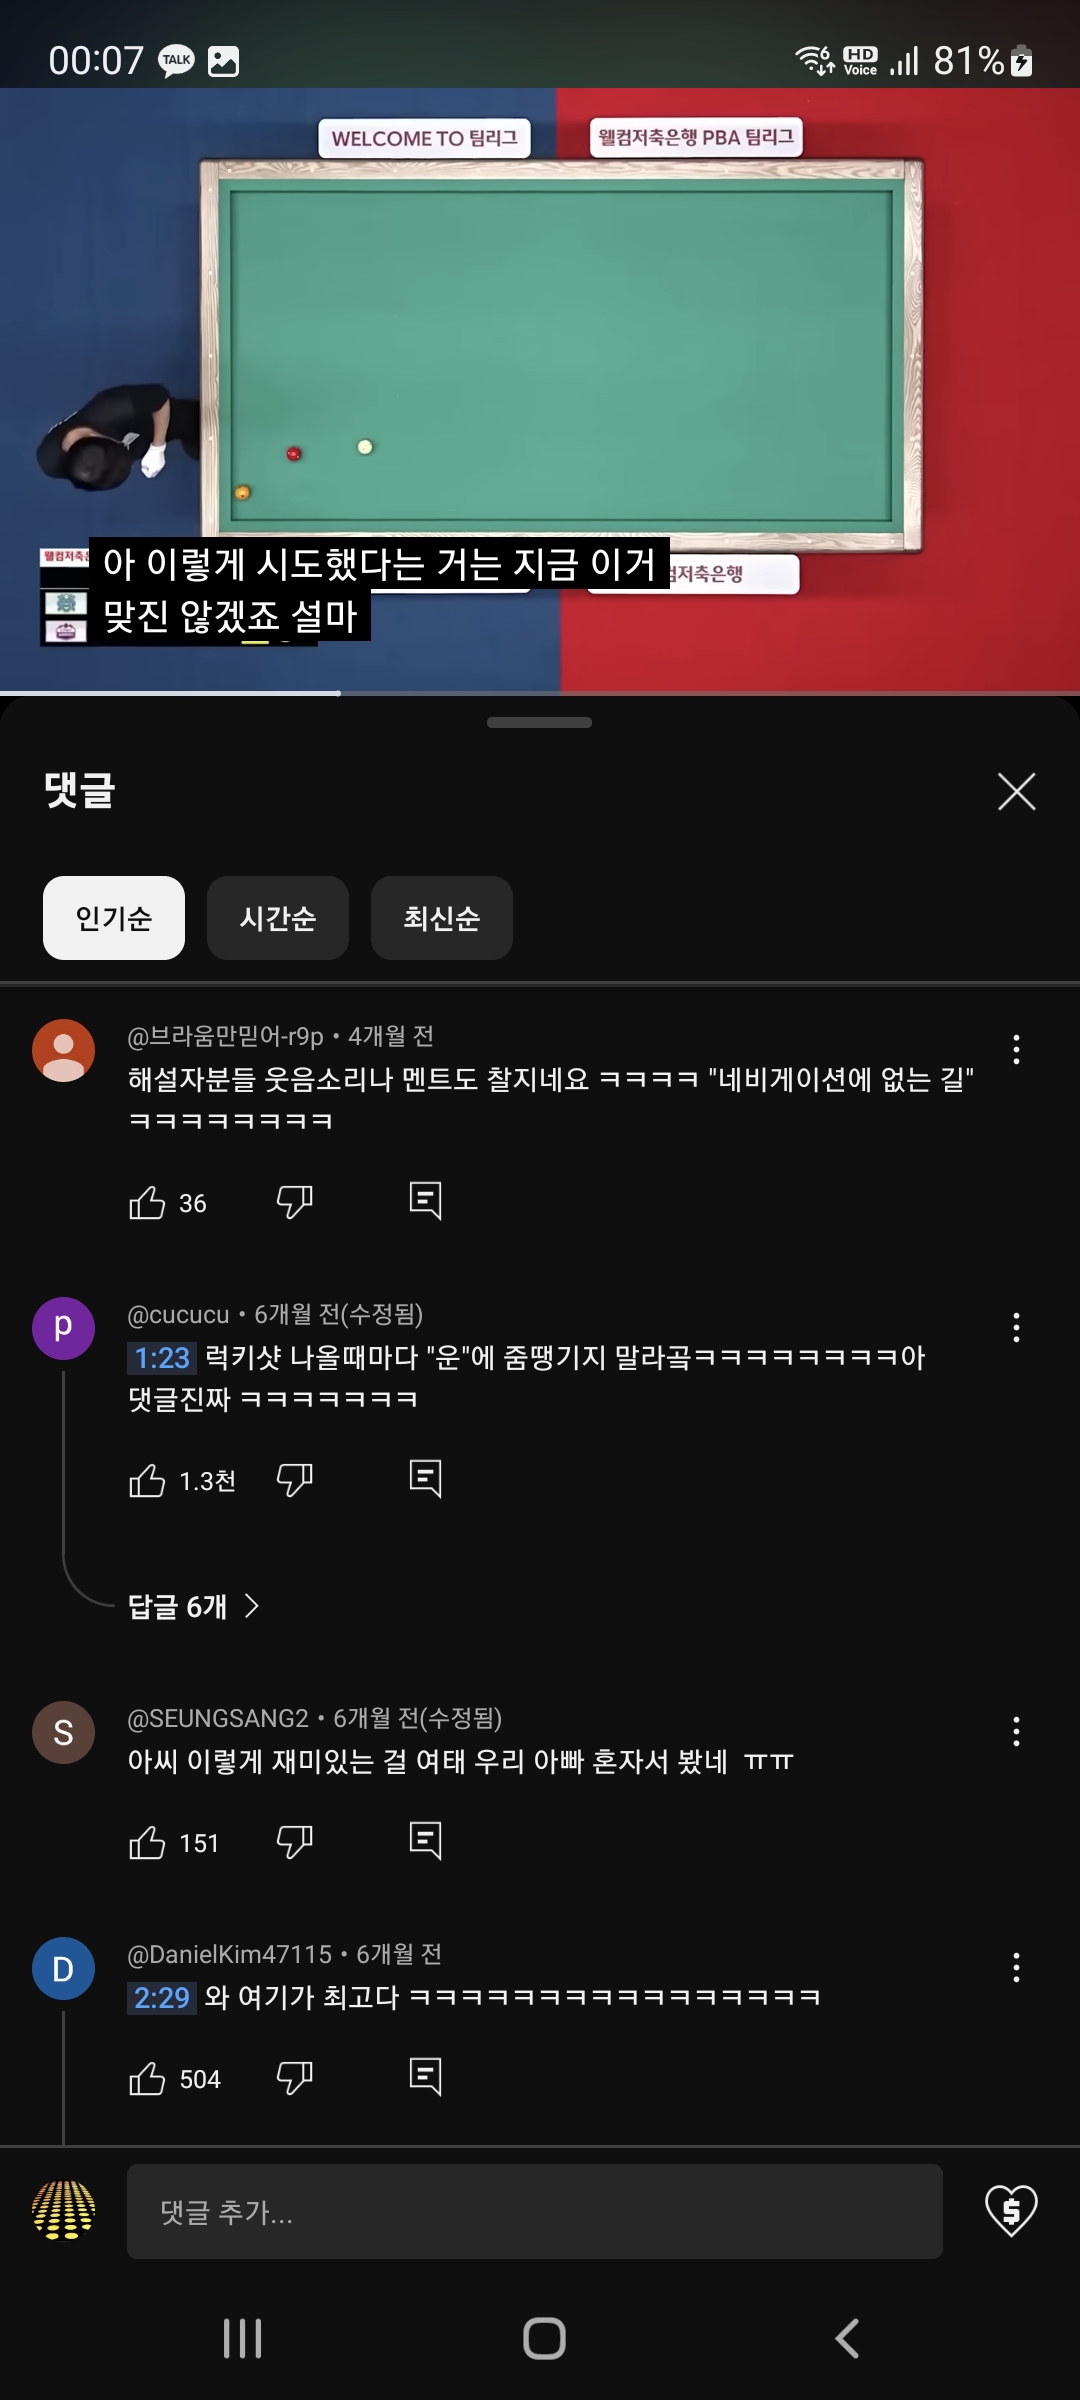The height and width of the screenshot is (2400, 1080).
Task: Jump to 2:29 timestamp link
Action: click(162, 1998)
